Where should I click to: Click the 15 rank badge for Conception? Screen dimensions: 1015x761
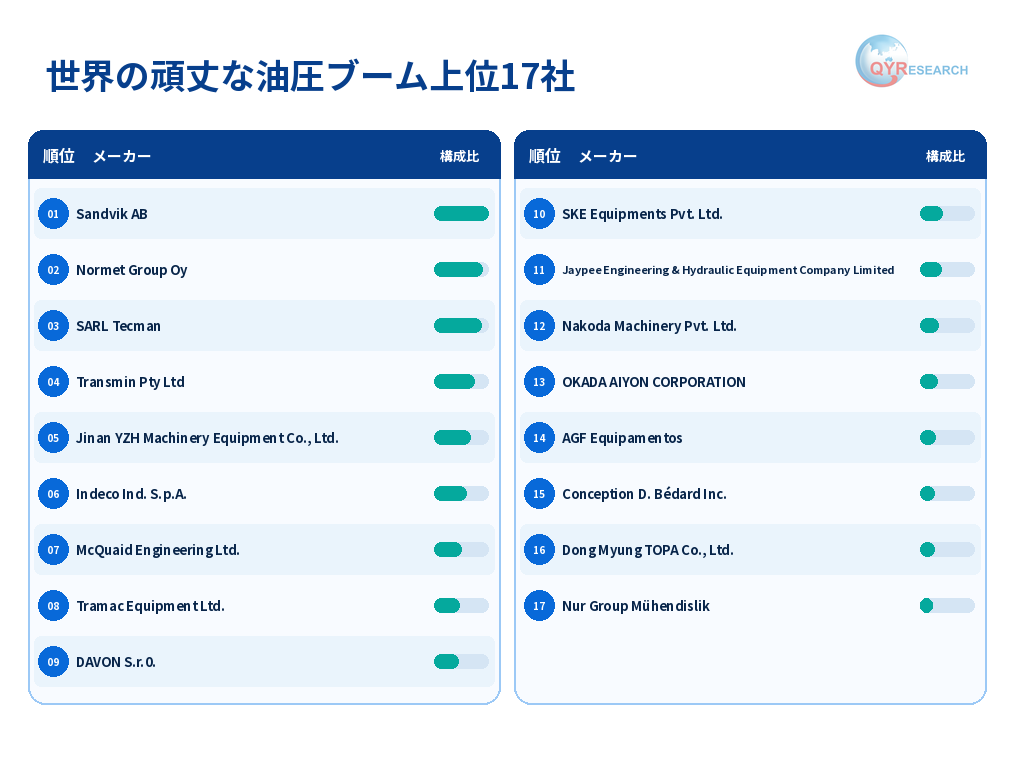point(539,494)
